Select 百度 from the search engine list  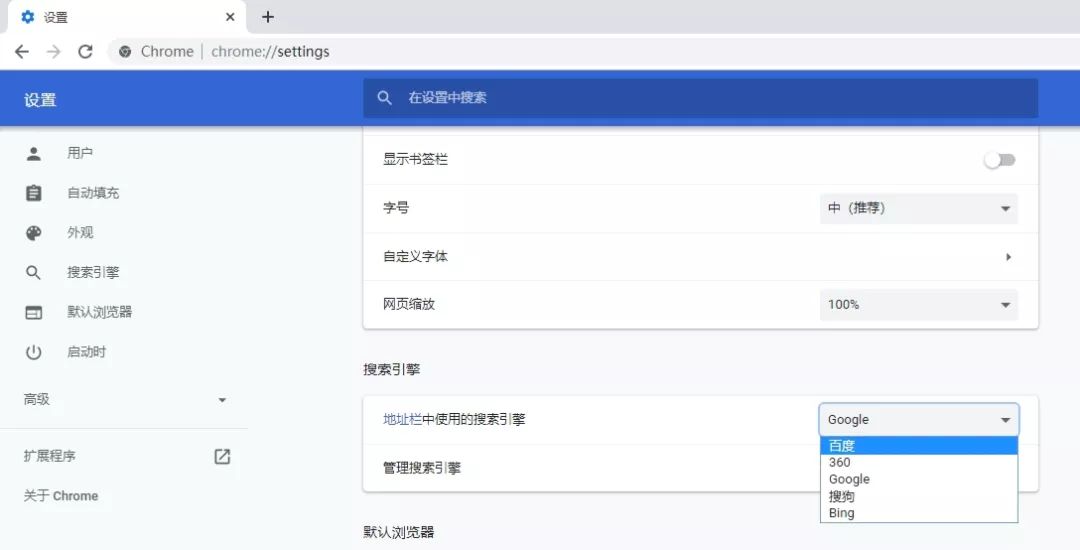(x=919, y=445)
